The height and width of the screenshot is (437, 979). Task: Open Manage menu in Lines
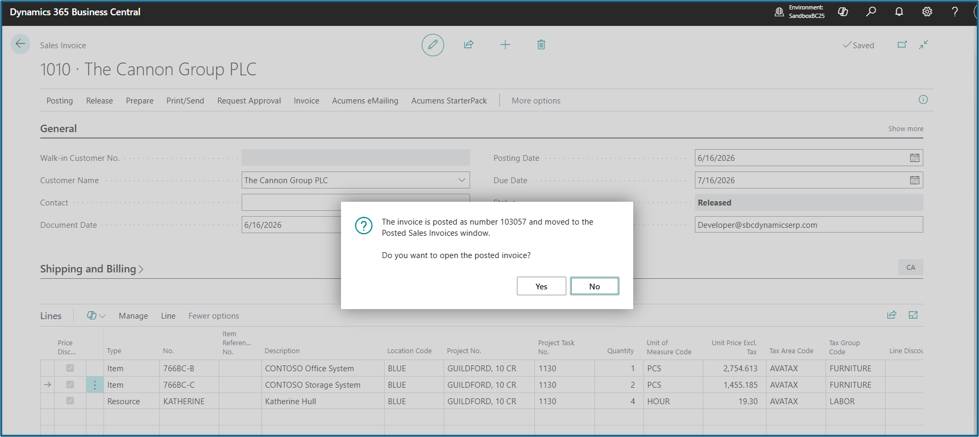pyautogui.click(x=134, y=316)
